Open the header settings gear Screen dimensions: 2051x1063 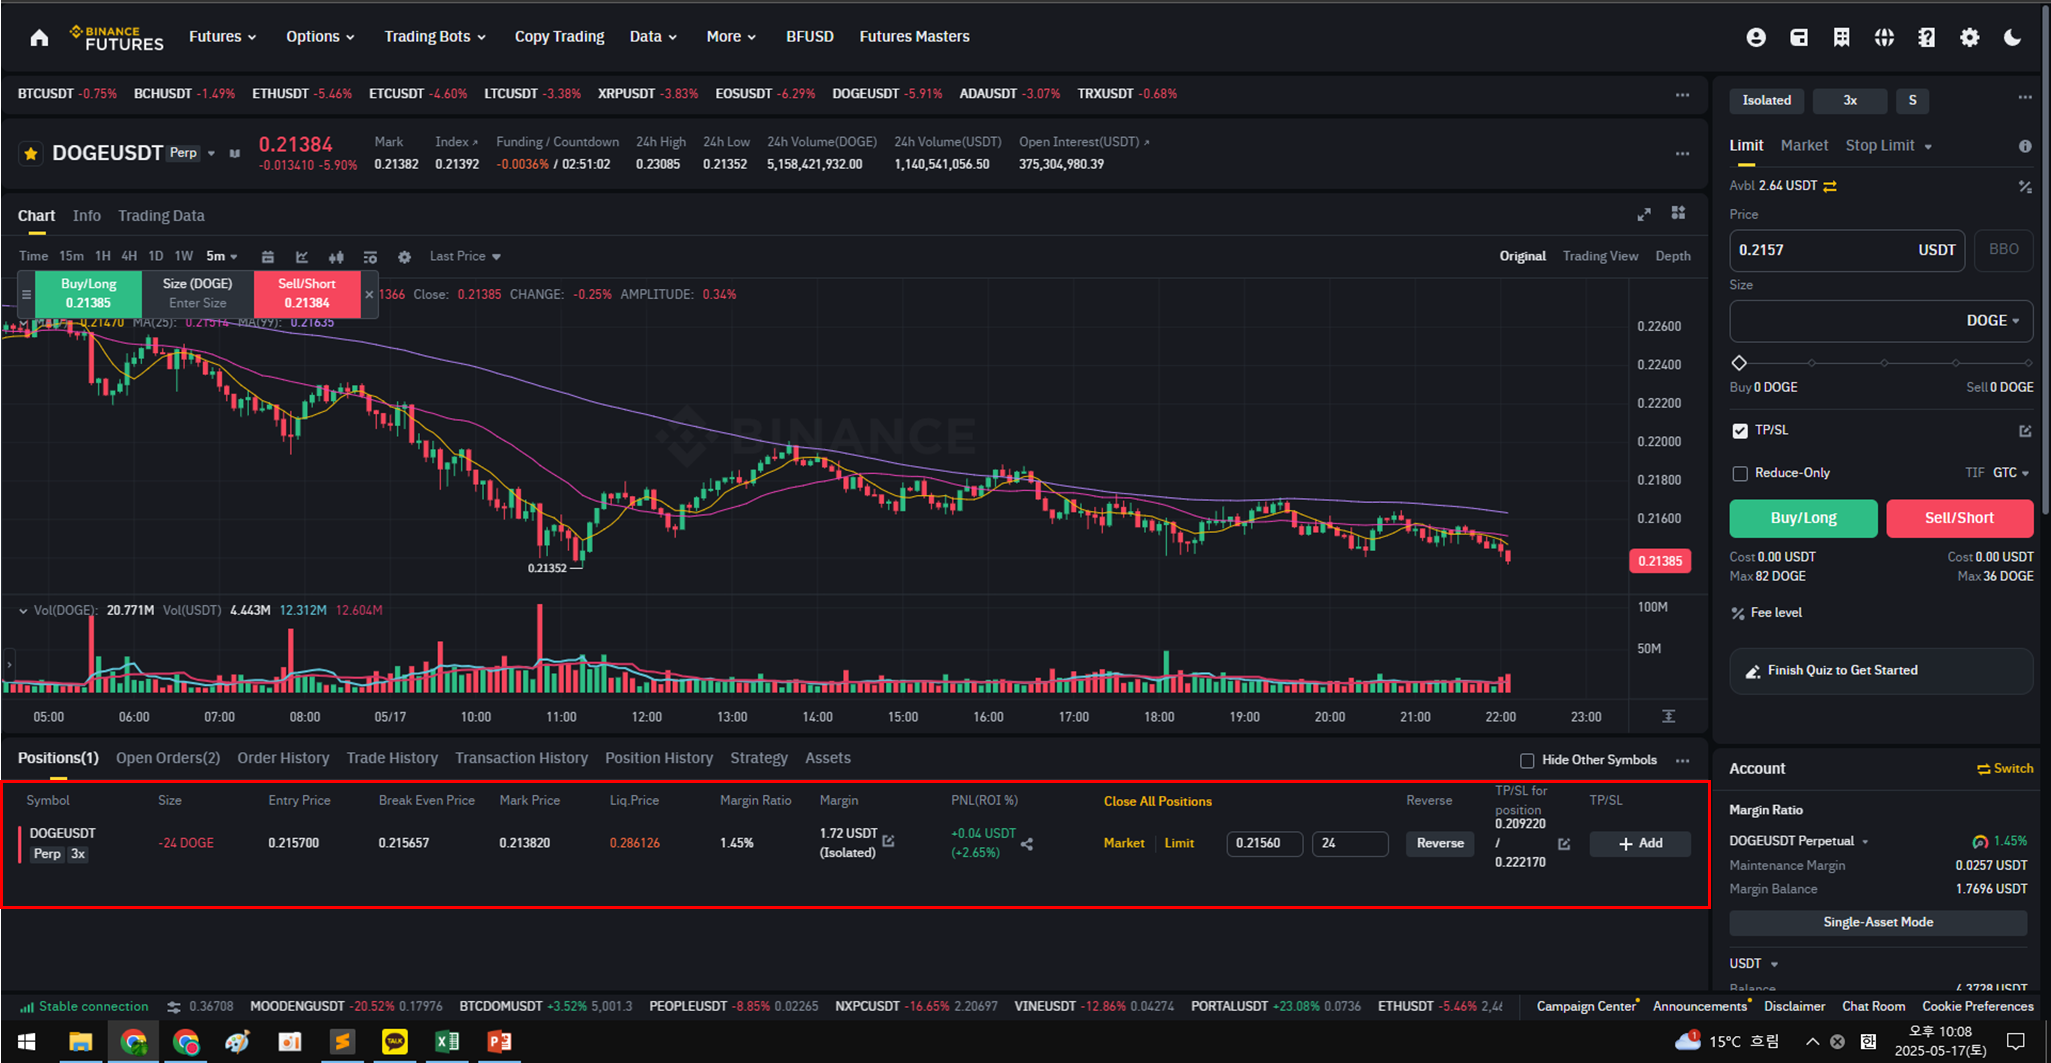coord(1970,37)
